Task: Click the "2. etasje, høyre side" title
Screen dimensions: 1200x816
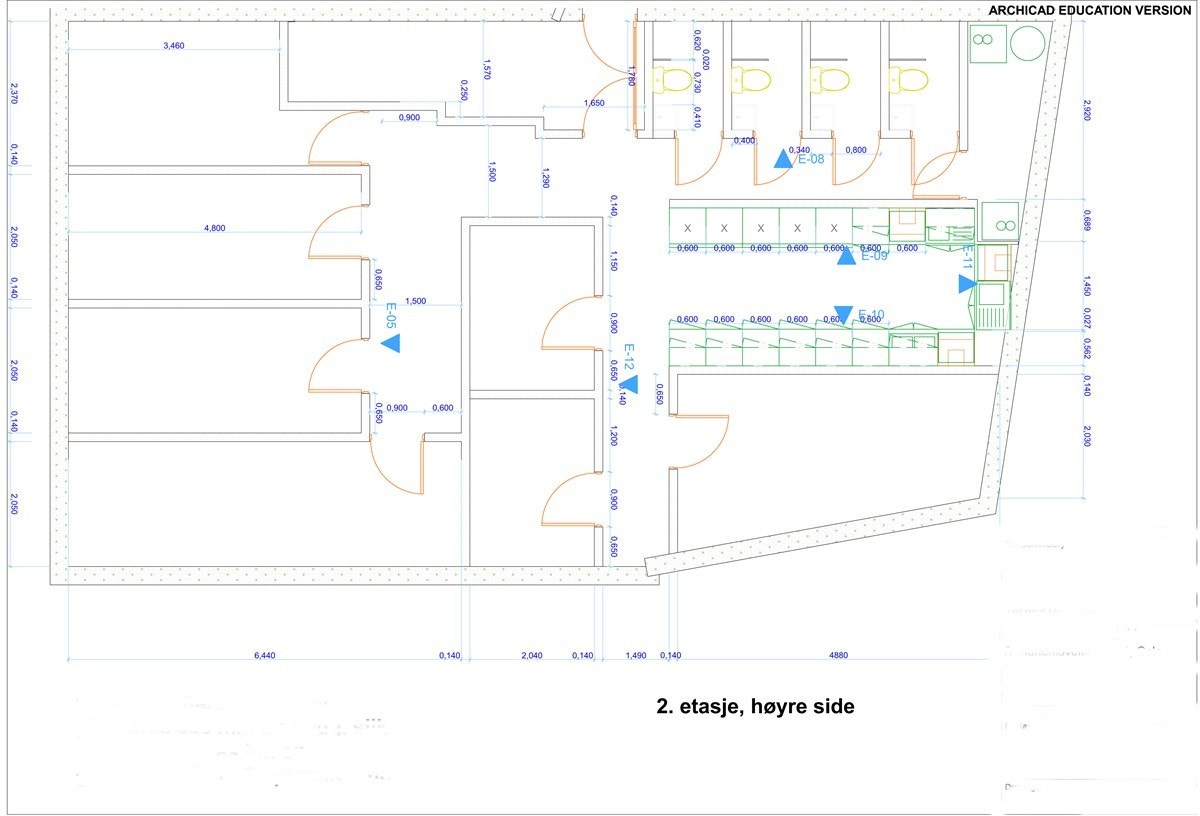Action: pos(755,706)
